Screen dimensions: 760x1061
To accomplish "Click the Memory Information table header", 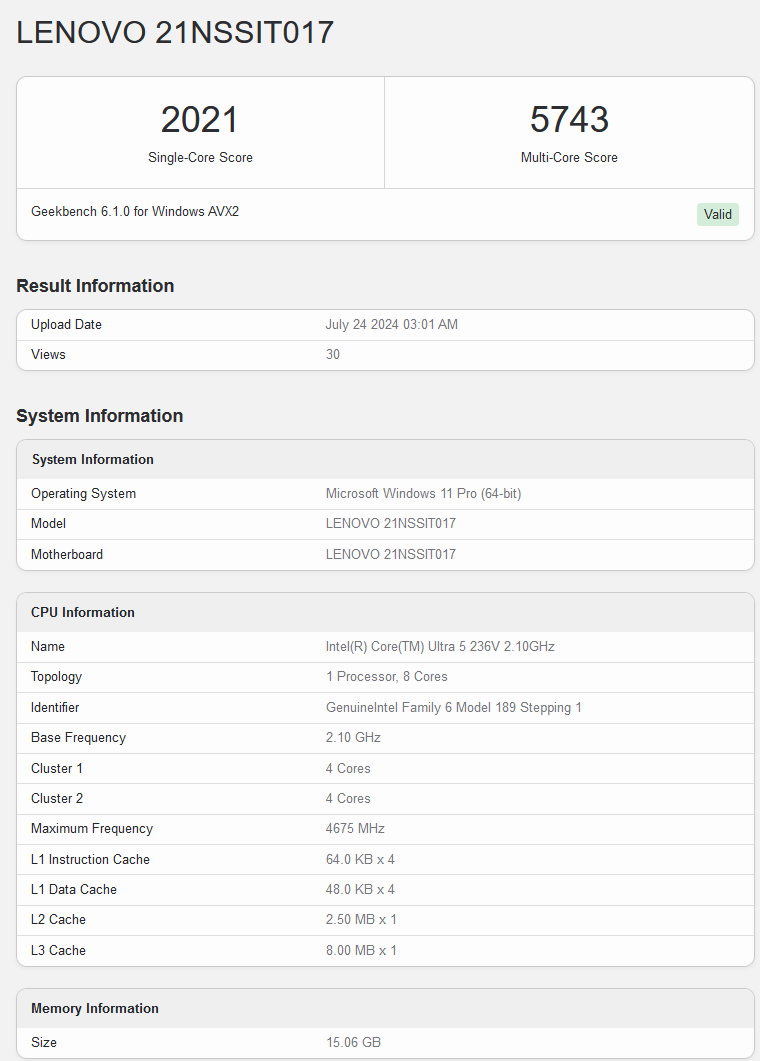I will [x=95, y=1008].
